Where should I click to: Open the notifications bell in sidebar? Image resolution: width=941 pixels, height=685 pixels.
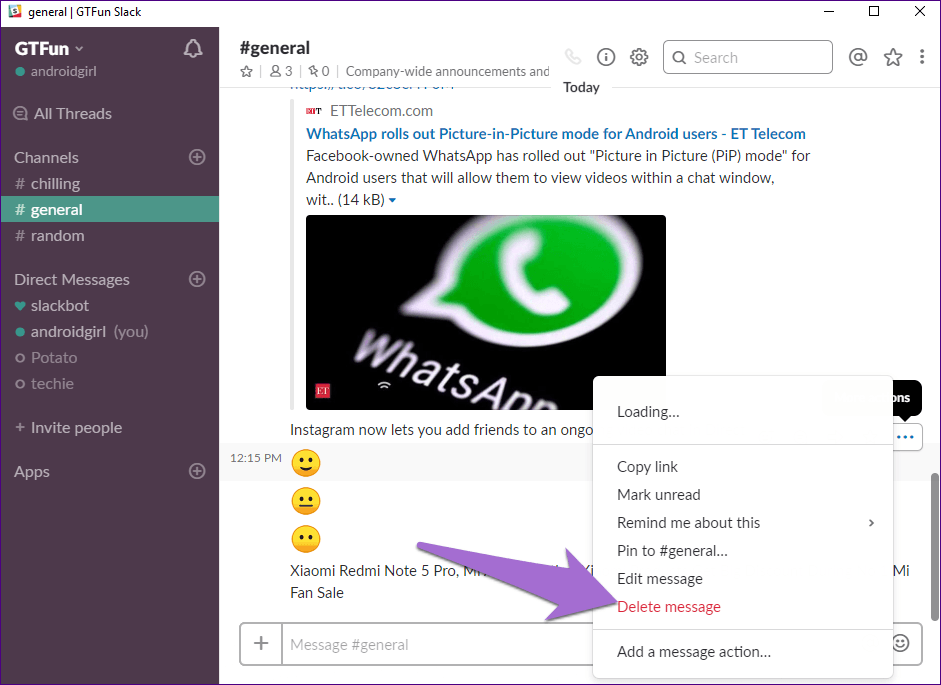(x=193, y=49)
